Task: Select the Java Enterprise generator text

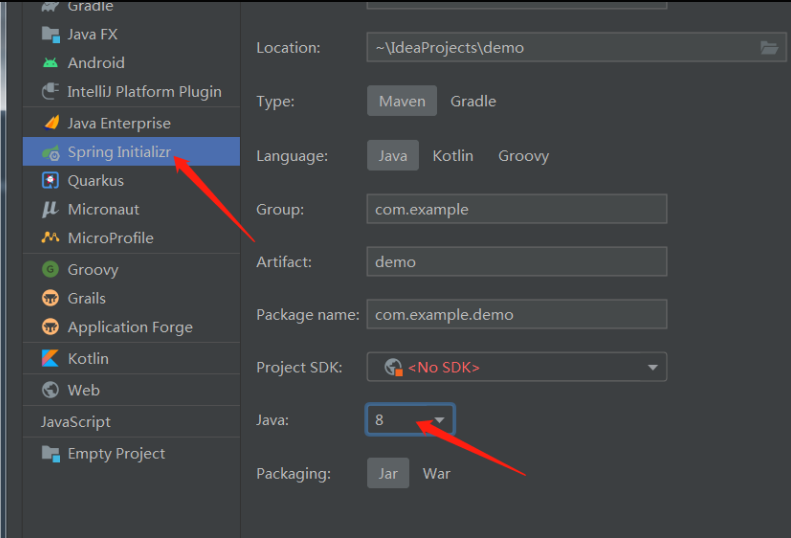Action: click(119, 123)
